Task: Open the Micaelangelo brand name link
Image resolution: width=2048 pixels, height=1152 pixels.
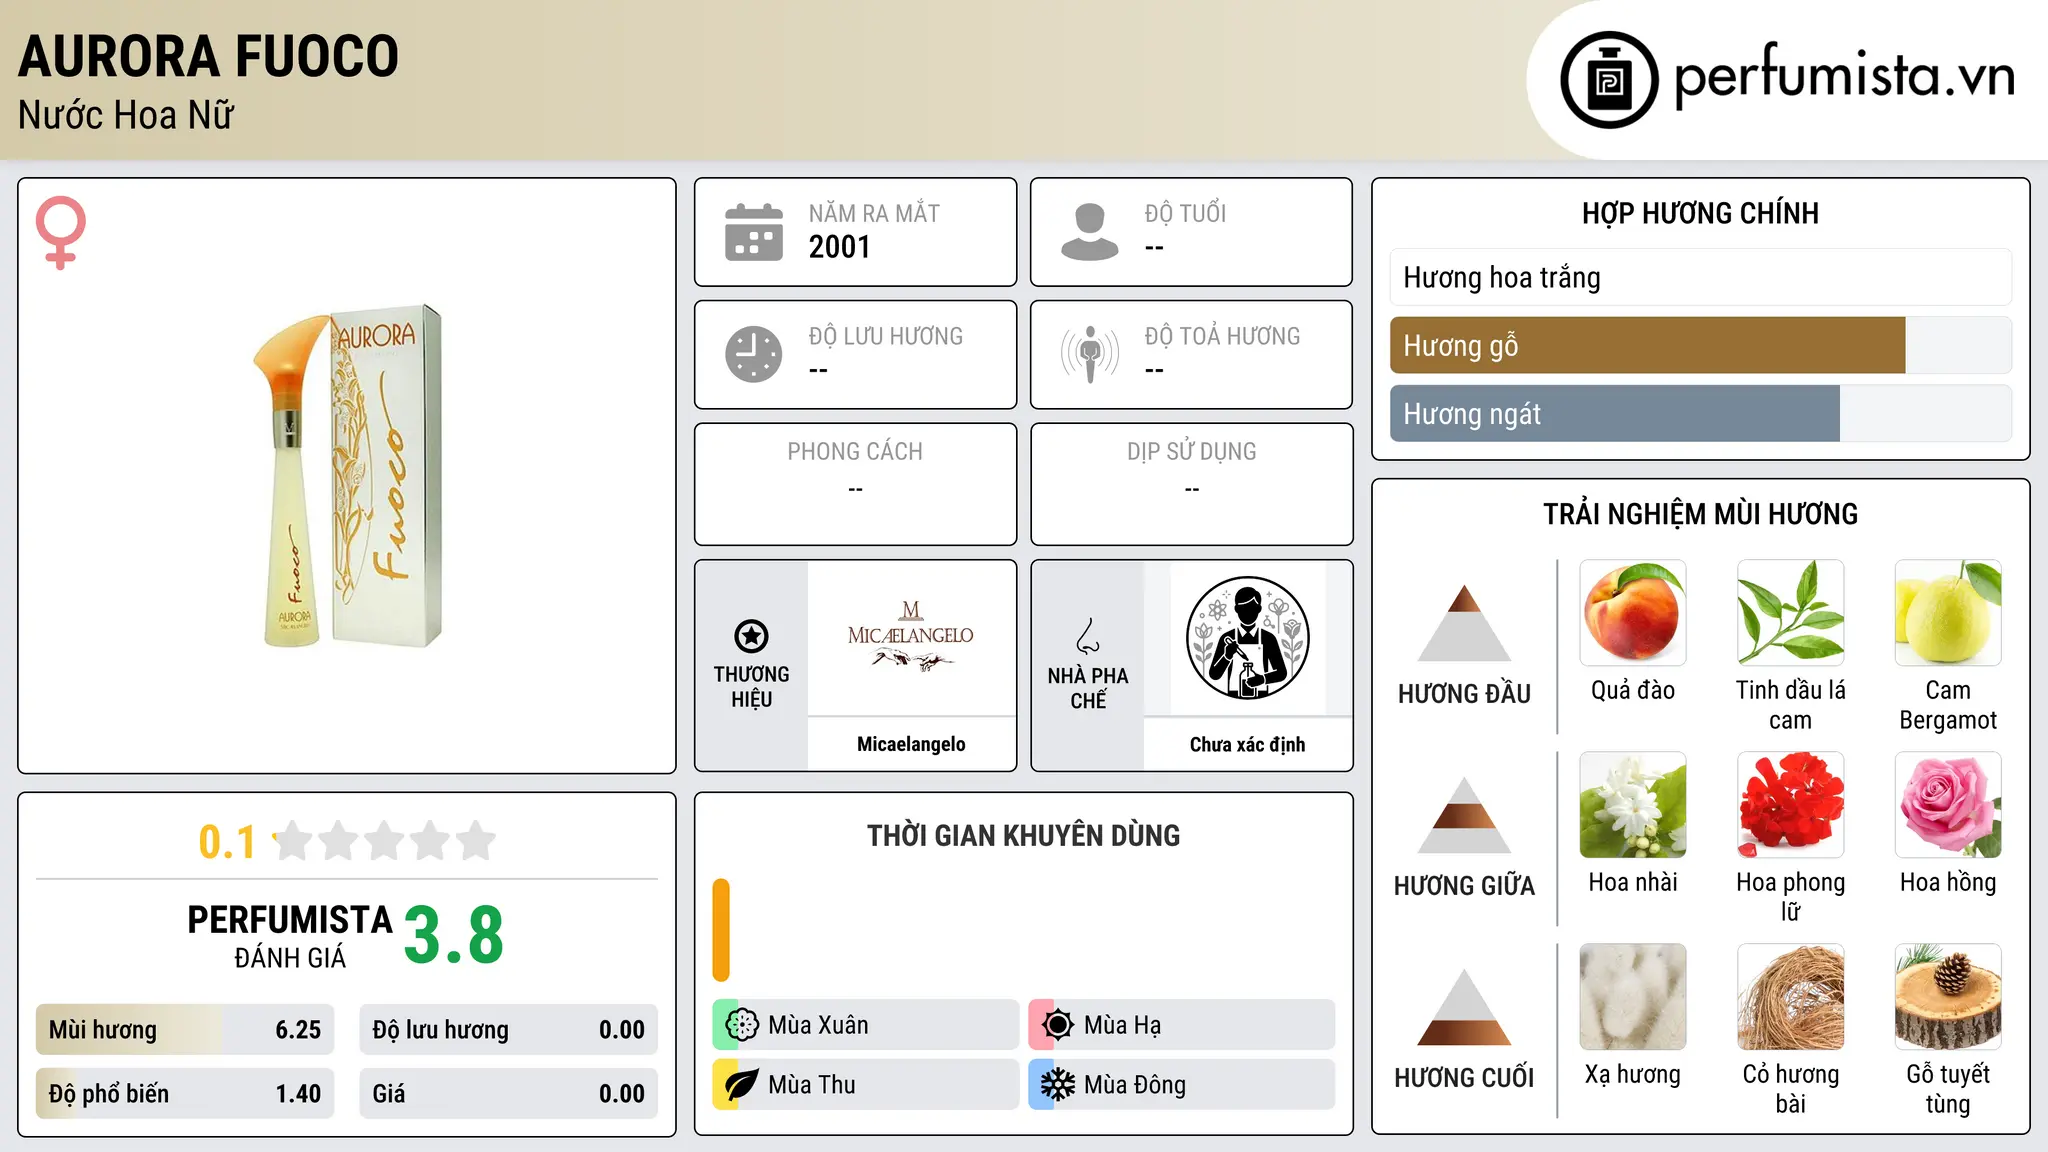Action: click(x=911, y=744)
